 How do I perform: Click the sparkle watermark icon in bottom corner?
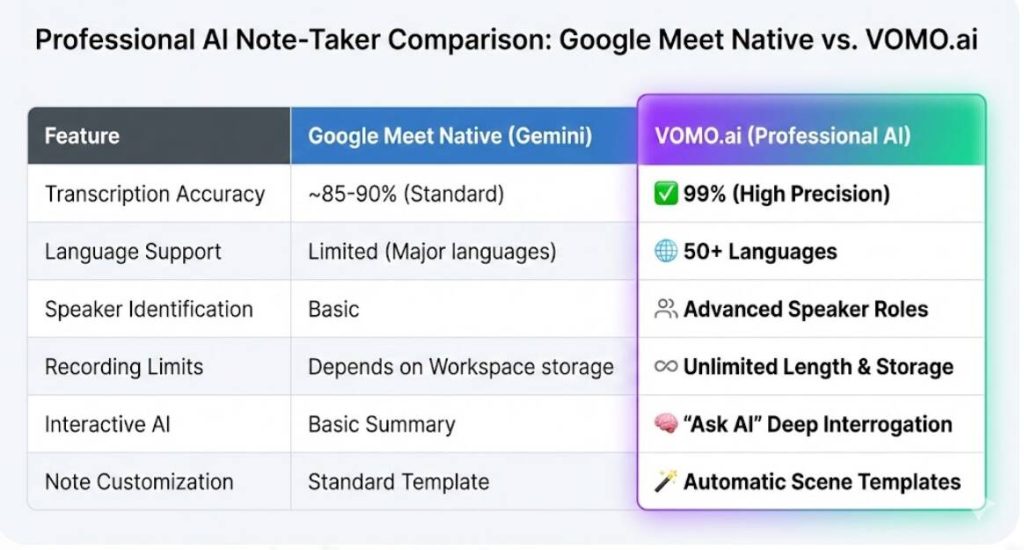tap(982, 507)
